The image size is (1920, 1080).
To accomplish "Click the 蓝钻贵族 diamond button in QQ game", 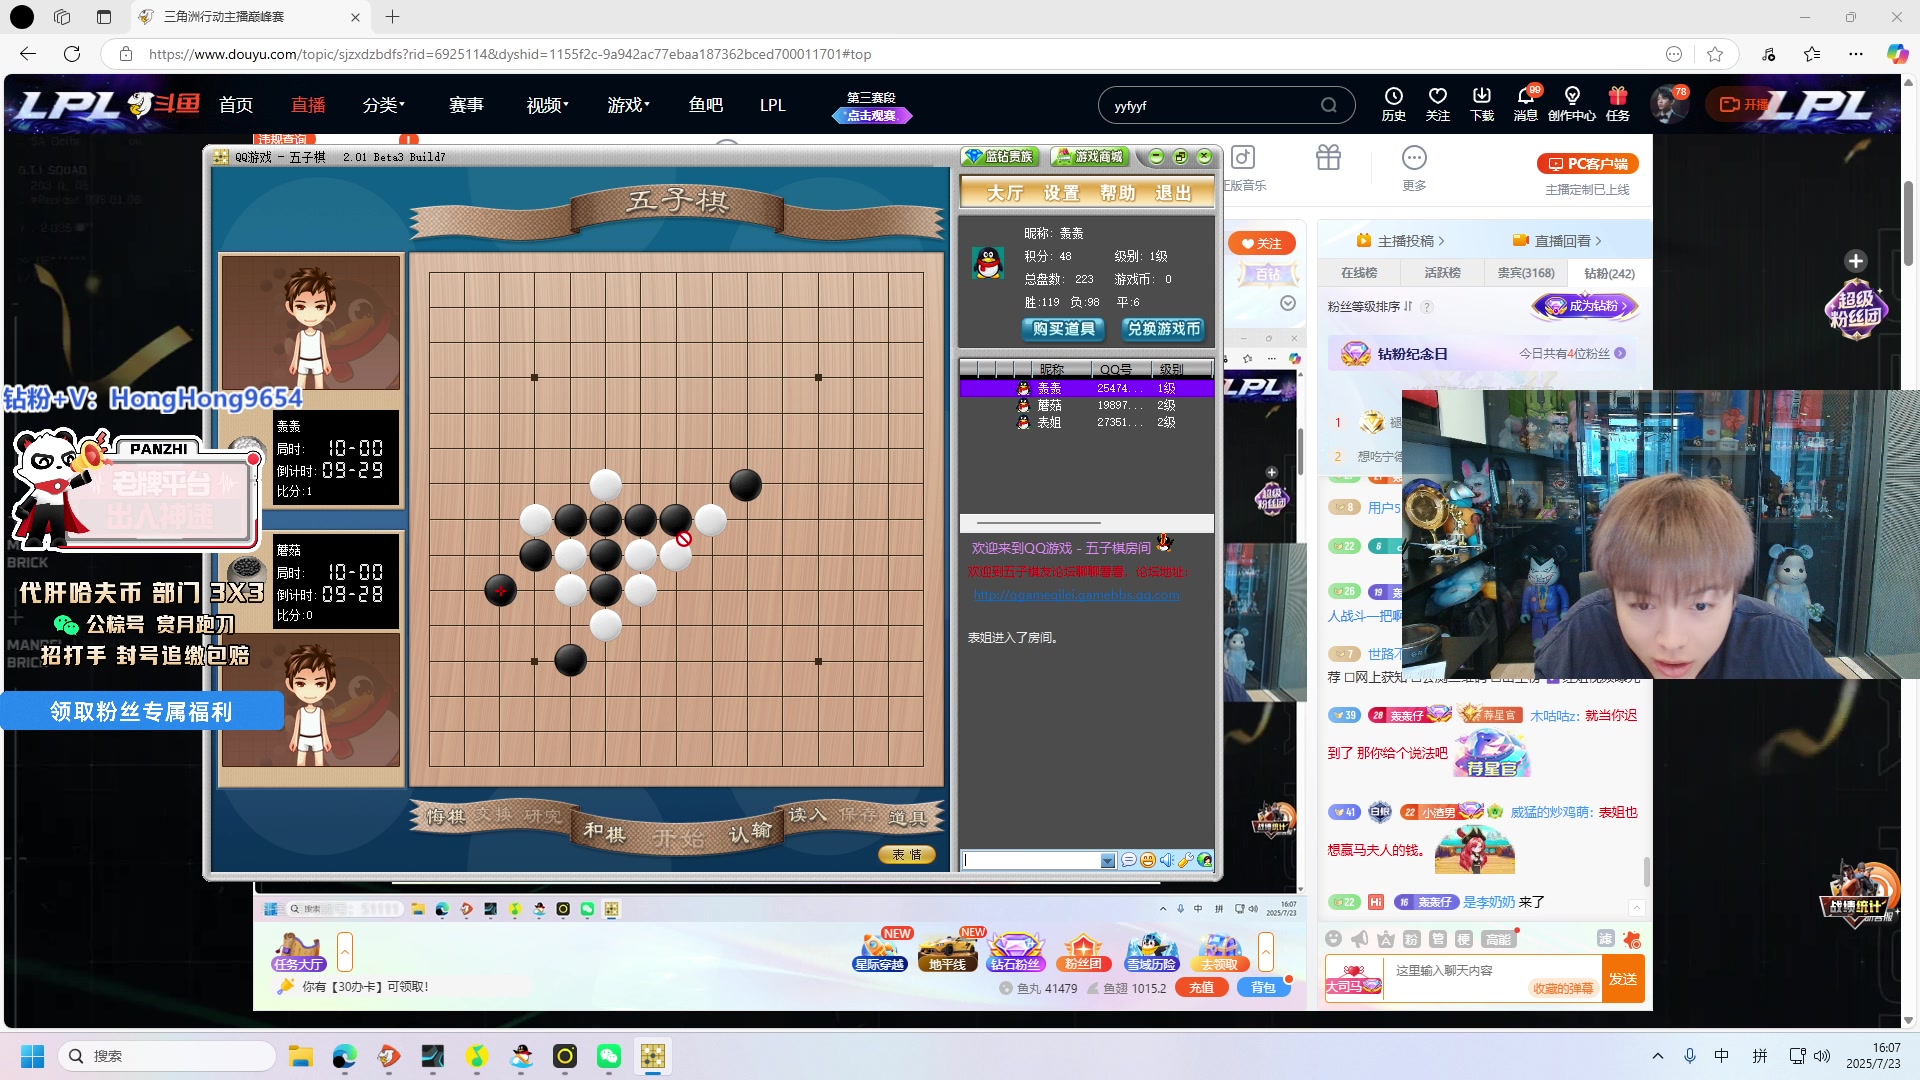I will [1000, 157].
